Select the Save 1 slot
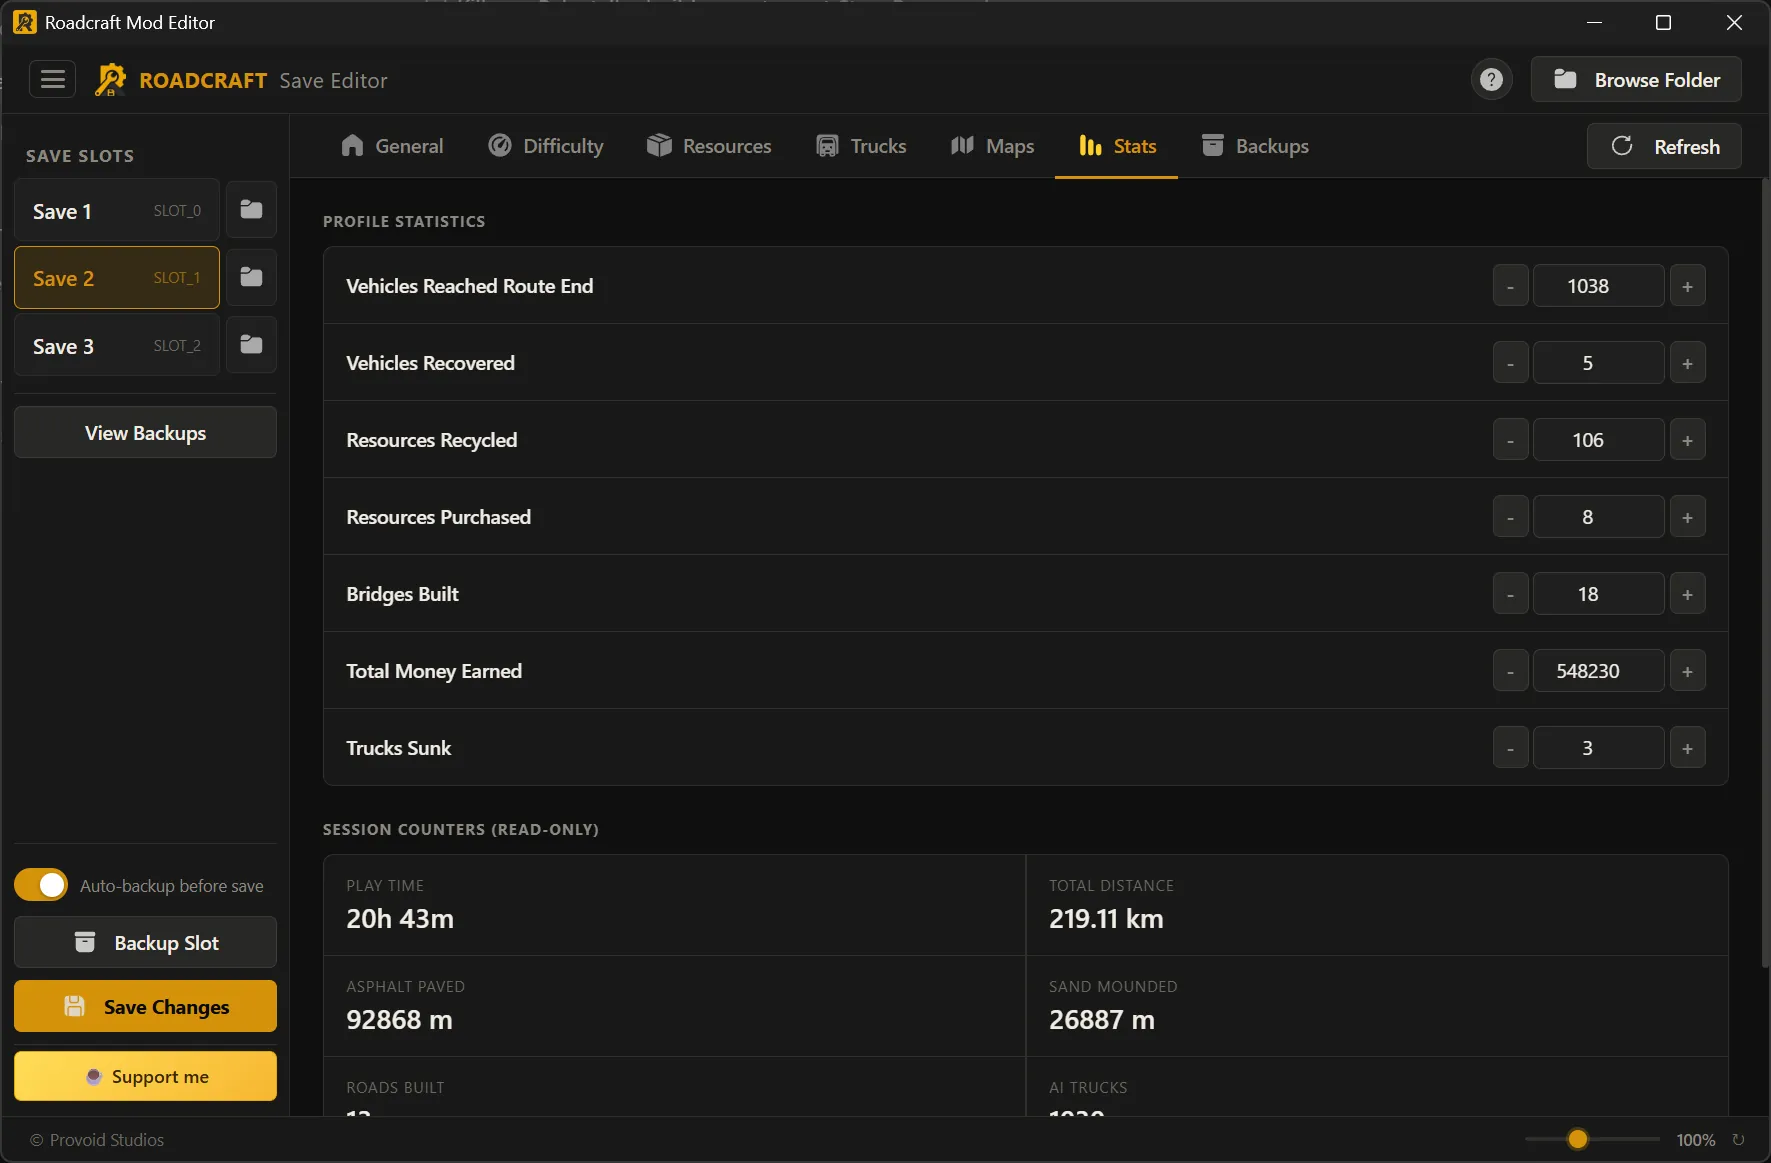Viewport: 1771px width, 1163px height. click(x=117, y=210)
